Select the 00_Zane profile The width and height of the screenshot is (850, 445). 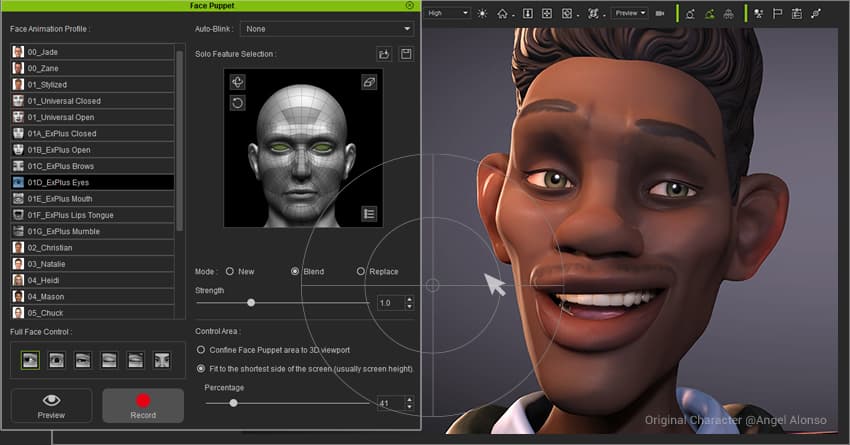point(93,68)
